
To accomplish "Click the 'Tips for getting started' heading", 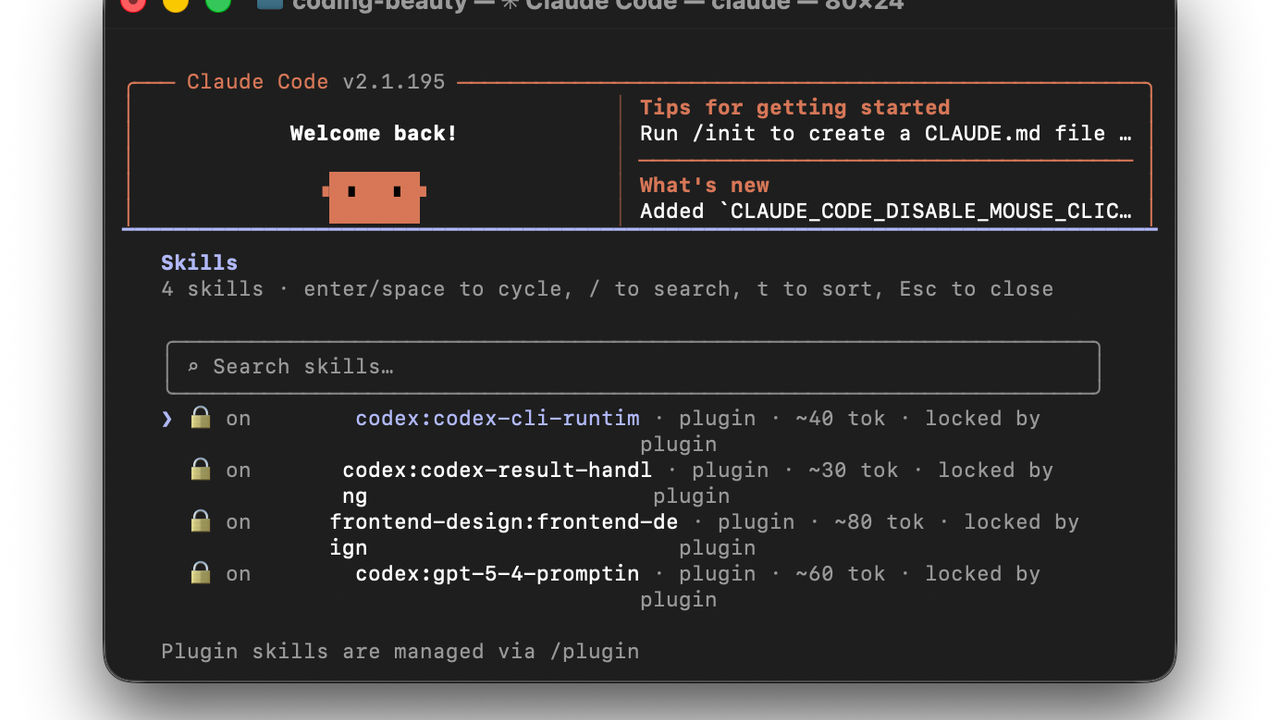I will pos(795,107).
